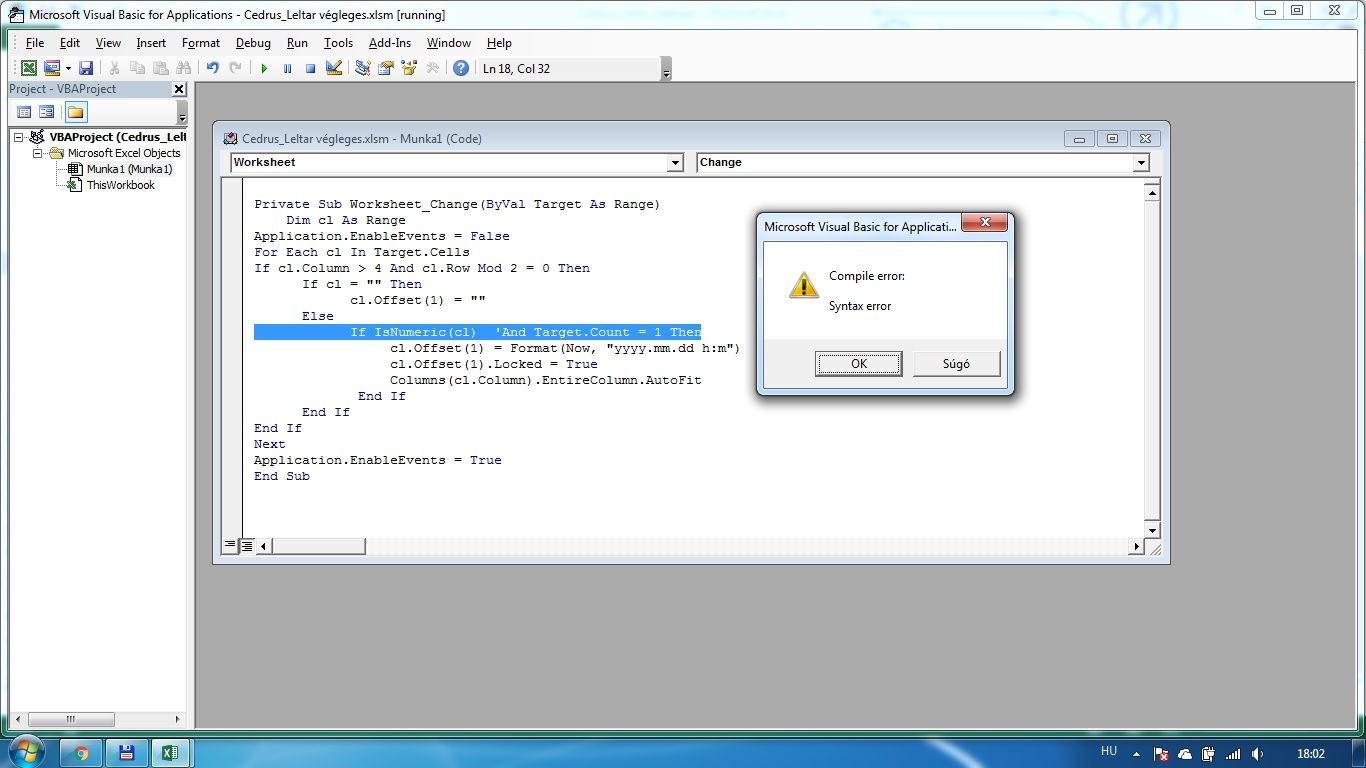Collapse the VBAProject tree node
1366x768 pixels.
click(19, 137)
